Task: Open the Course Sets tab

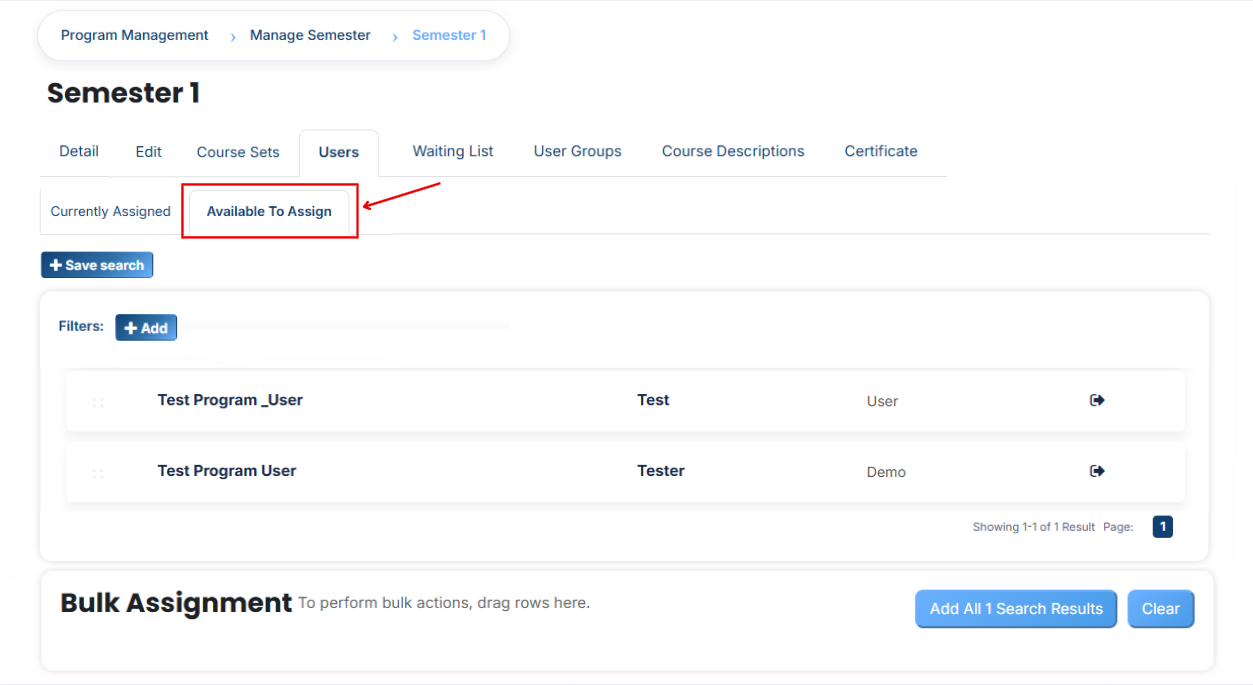Action: [x=238, y=152]
